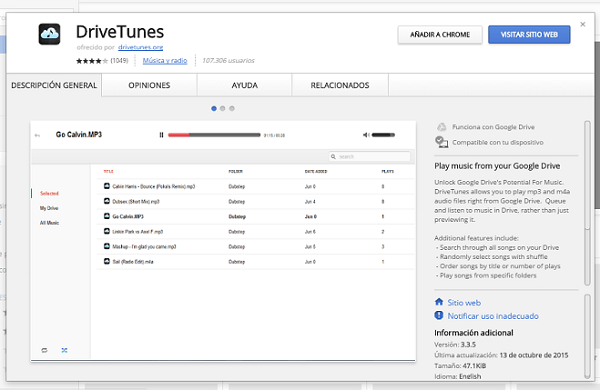Click the file icon beside Mashup - I'm glad you came

[107, 246]
